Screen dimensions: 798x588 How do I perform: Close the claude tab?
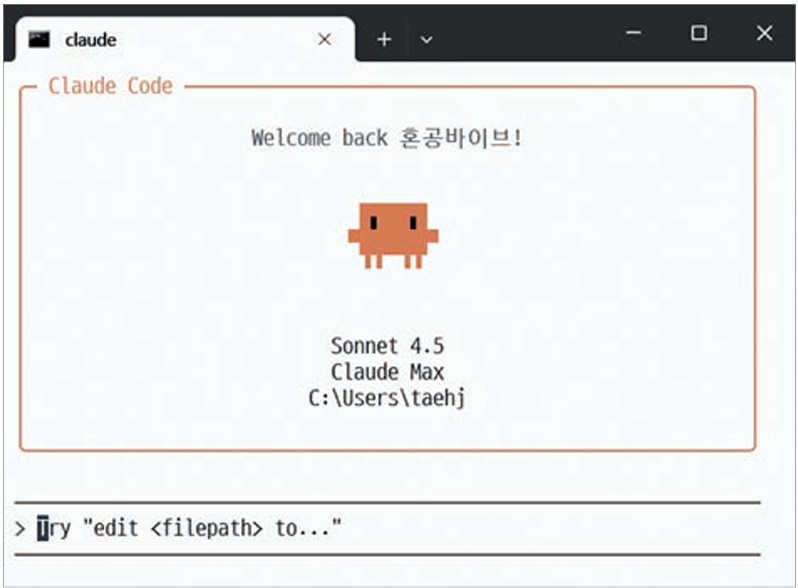pyautogui.click(x=324, y=39)
